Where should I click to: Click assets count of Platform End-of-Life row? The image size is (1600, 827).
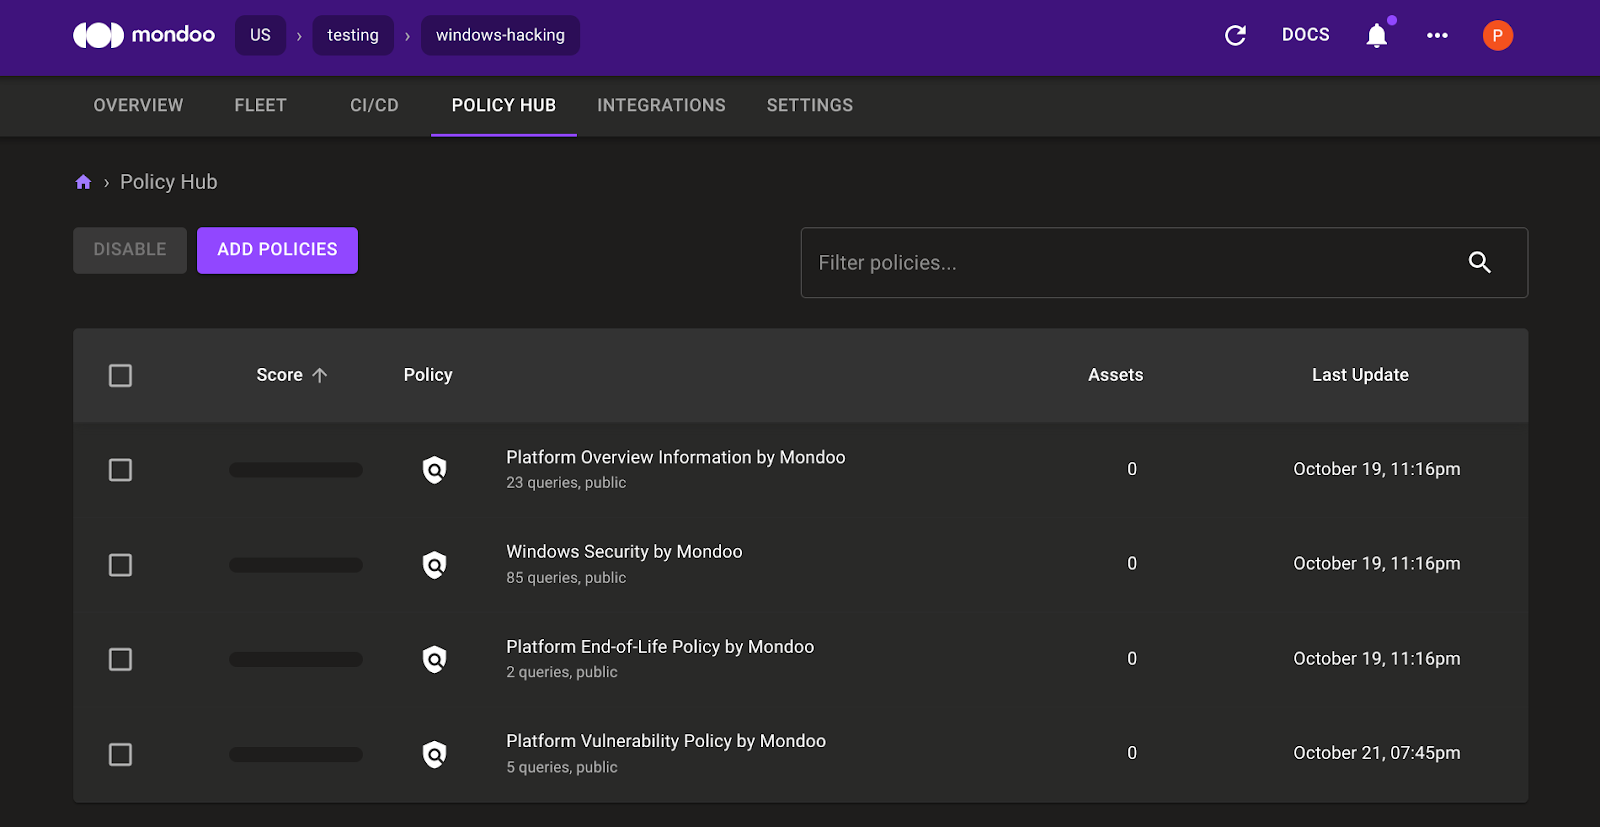[1132, 659]
